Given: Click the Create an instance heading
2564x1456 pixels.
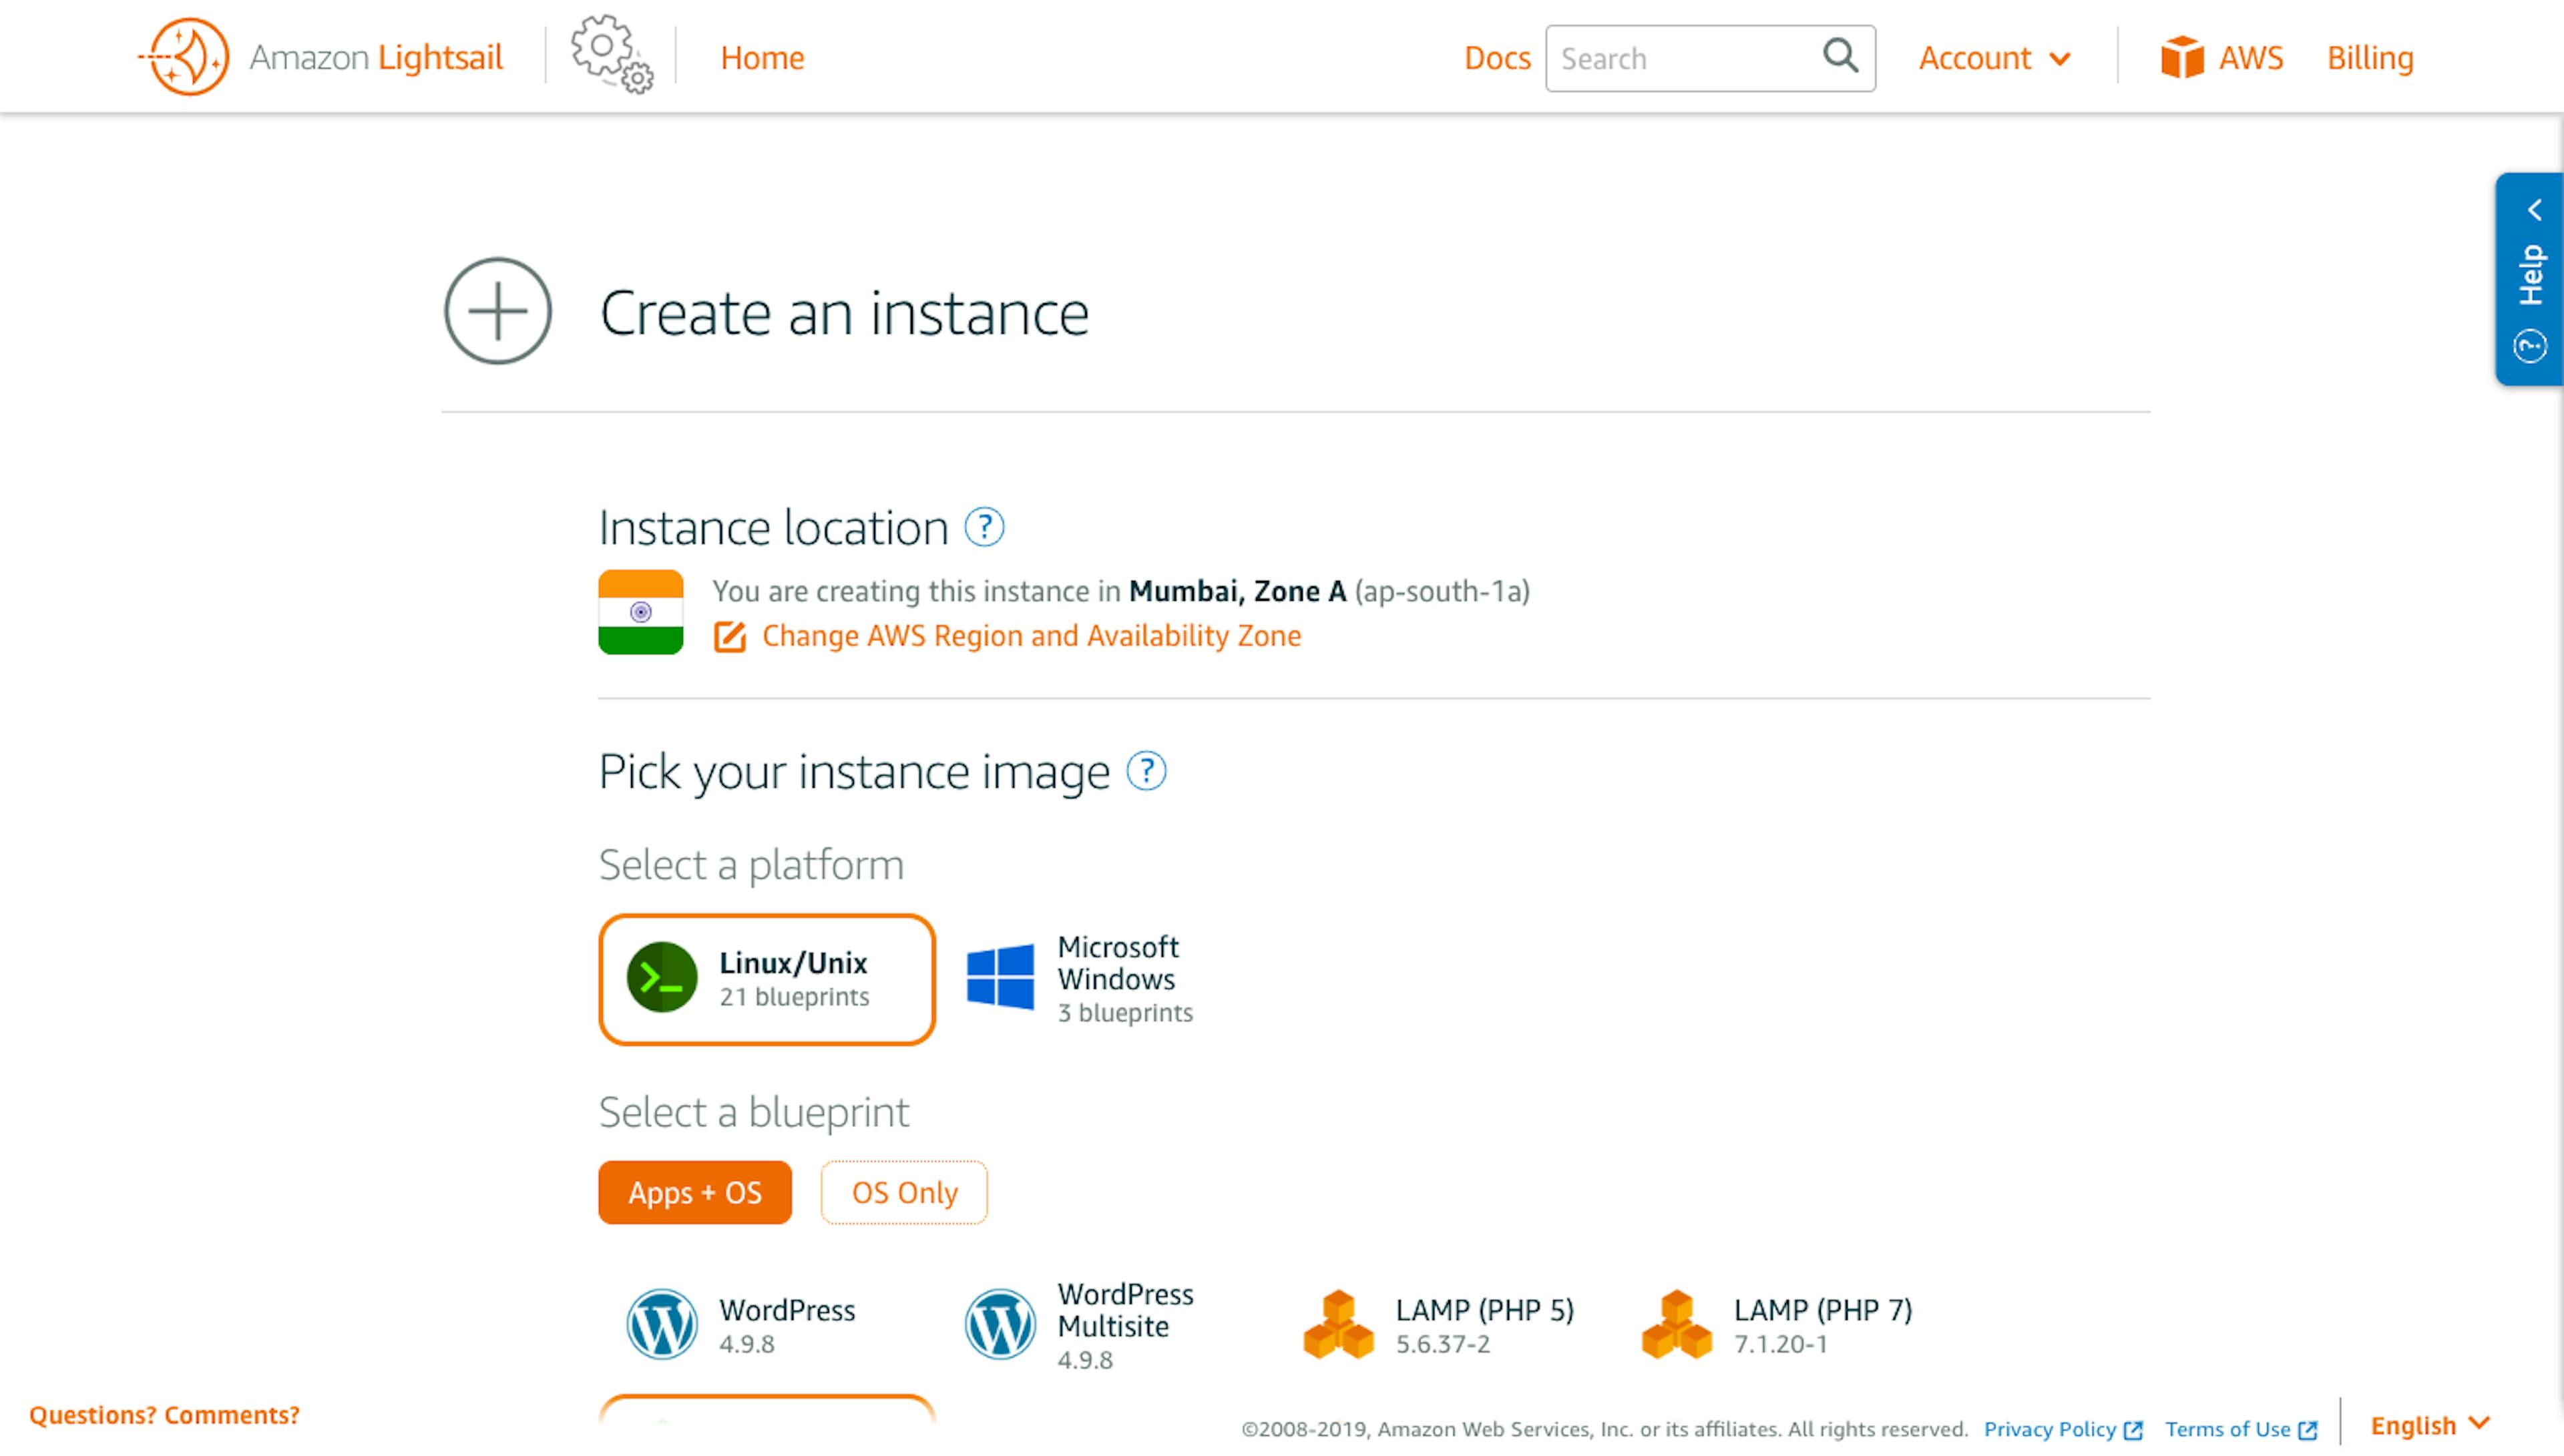Looking at the screenshot, I should click(844, 313).
